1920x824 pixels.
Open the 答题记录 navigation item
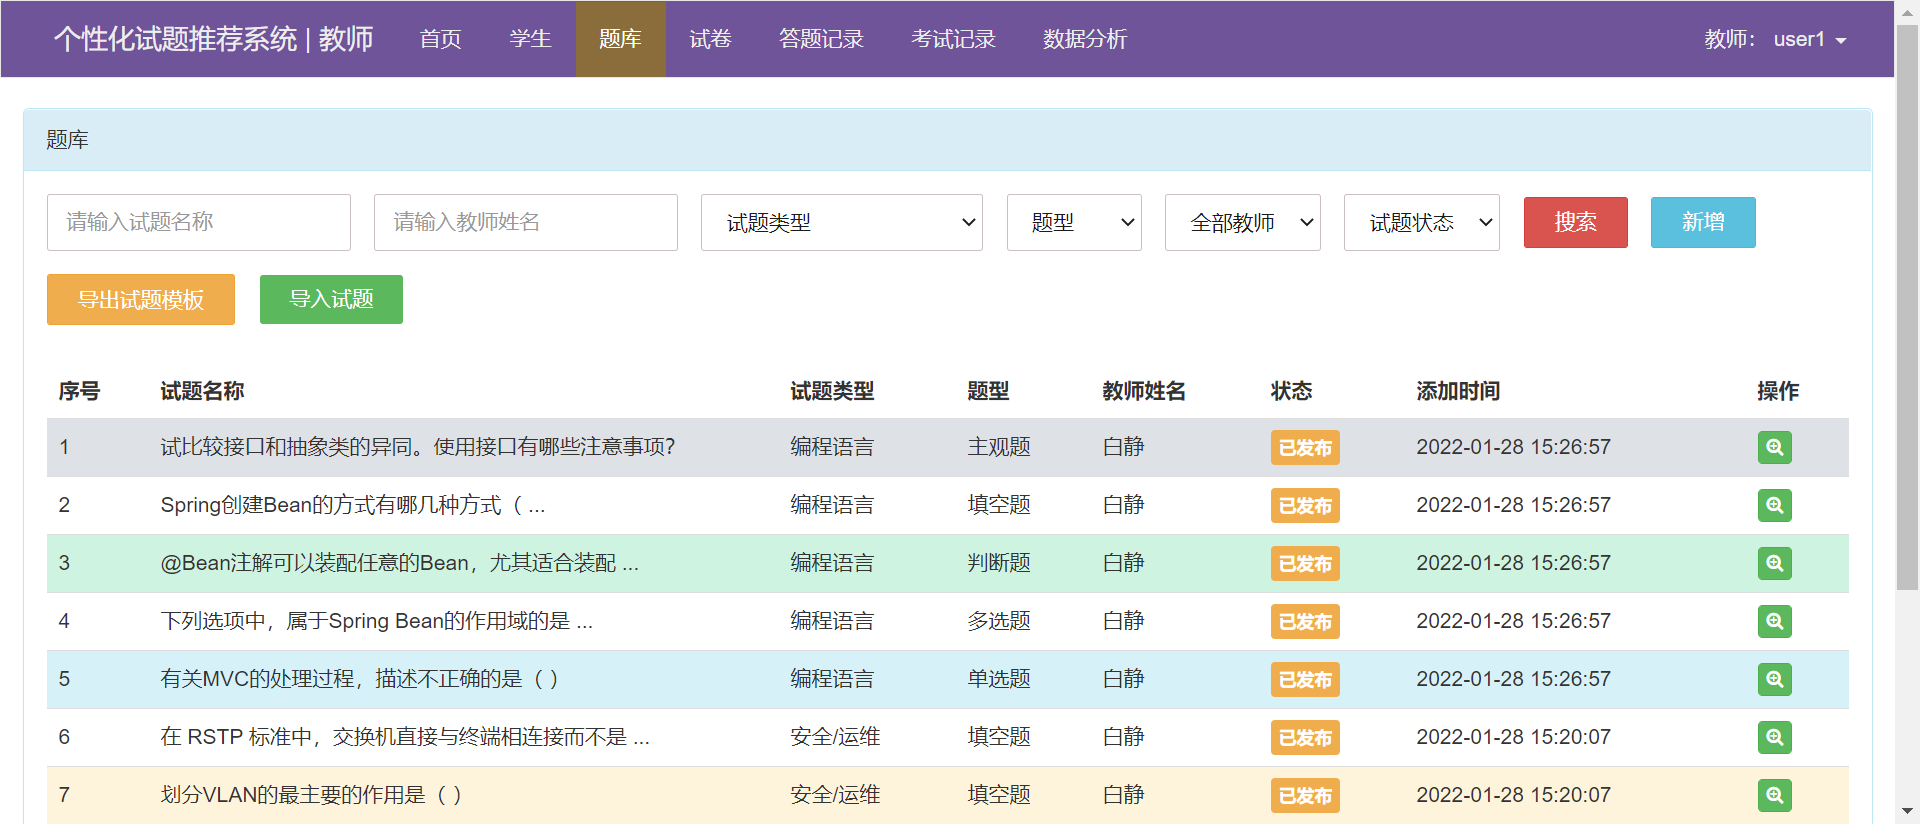821,39
